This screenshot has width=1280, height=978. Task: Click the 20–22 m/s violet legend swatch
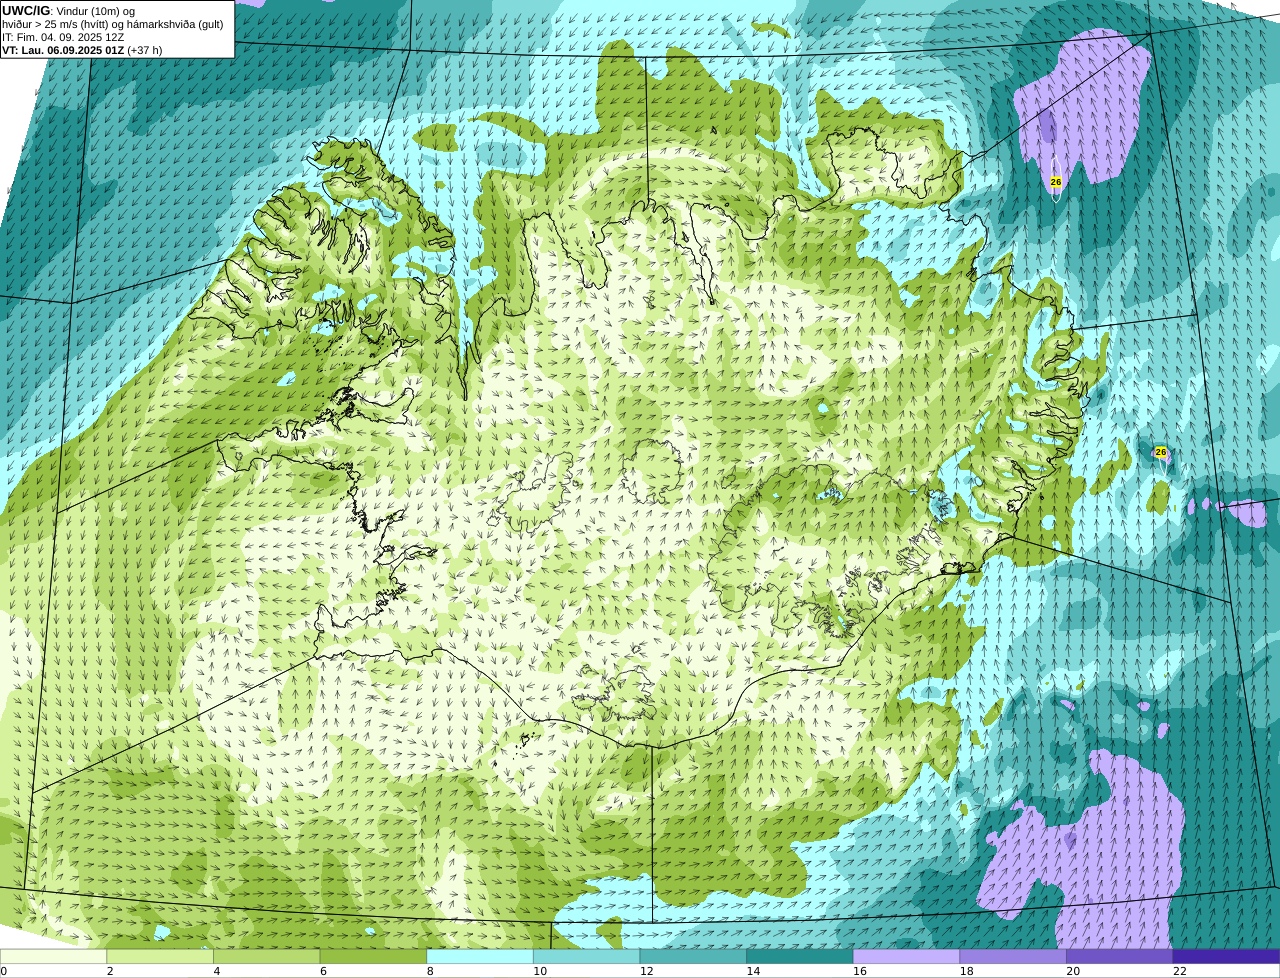coord(1120,956)
